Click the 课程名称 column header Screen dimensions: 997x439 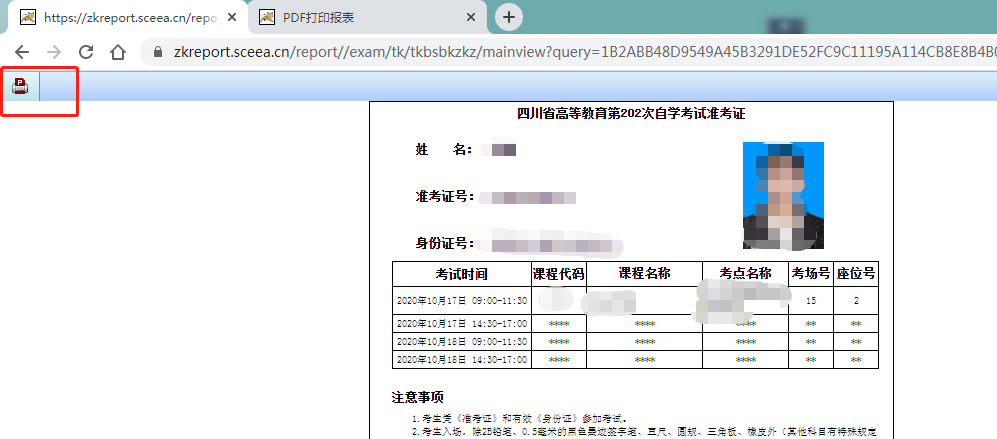(644, 274)
